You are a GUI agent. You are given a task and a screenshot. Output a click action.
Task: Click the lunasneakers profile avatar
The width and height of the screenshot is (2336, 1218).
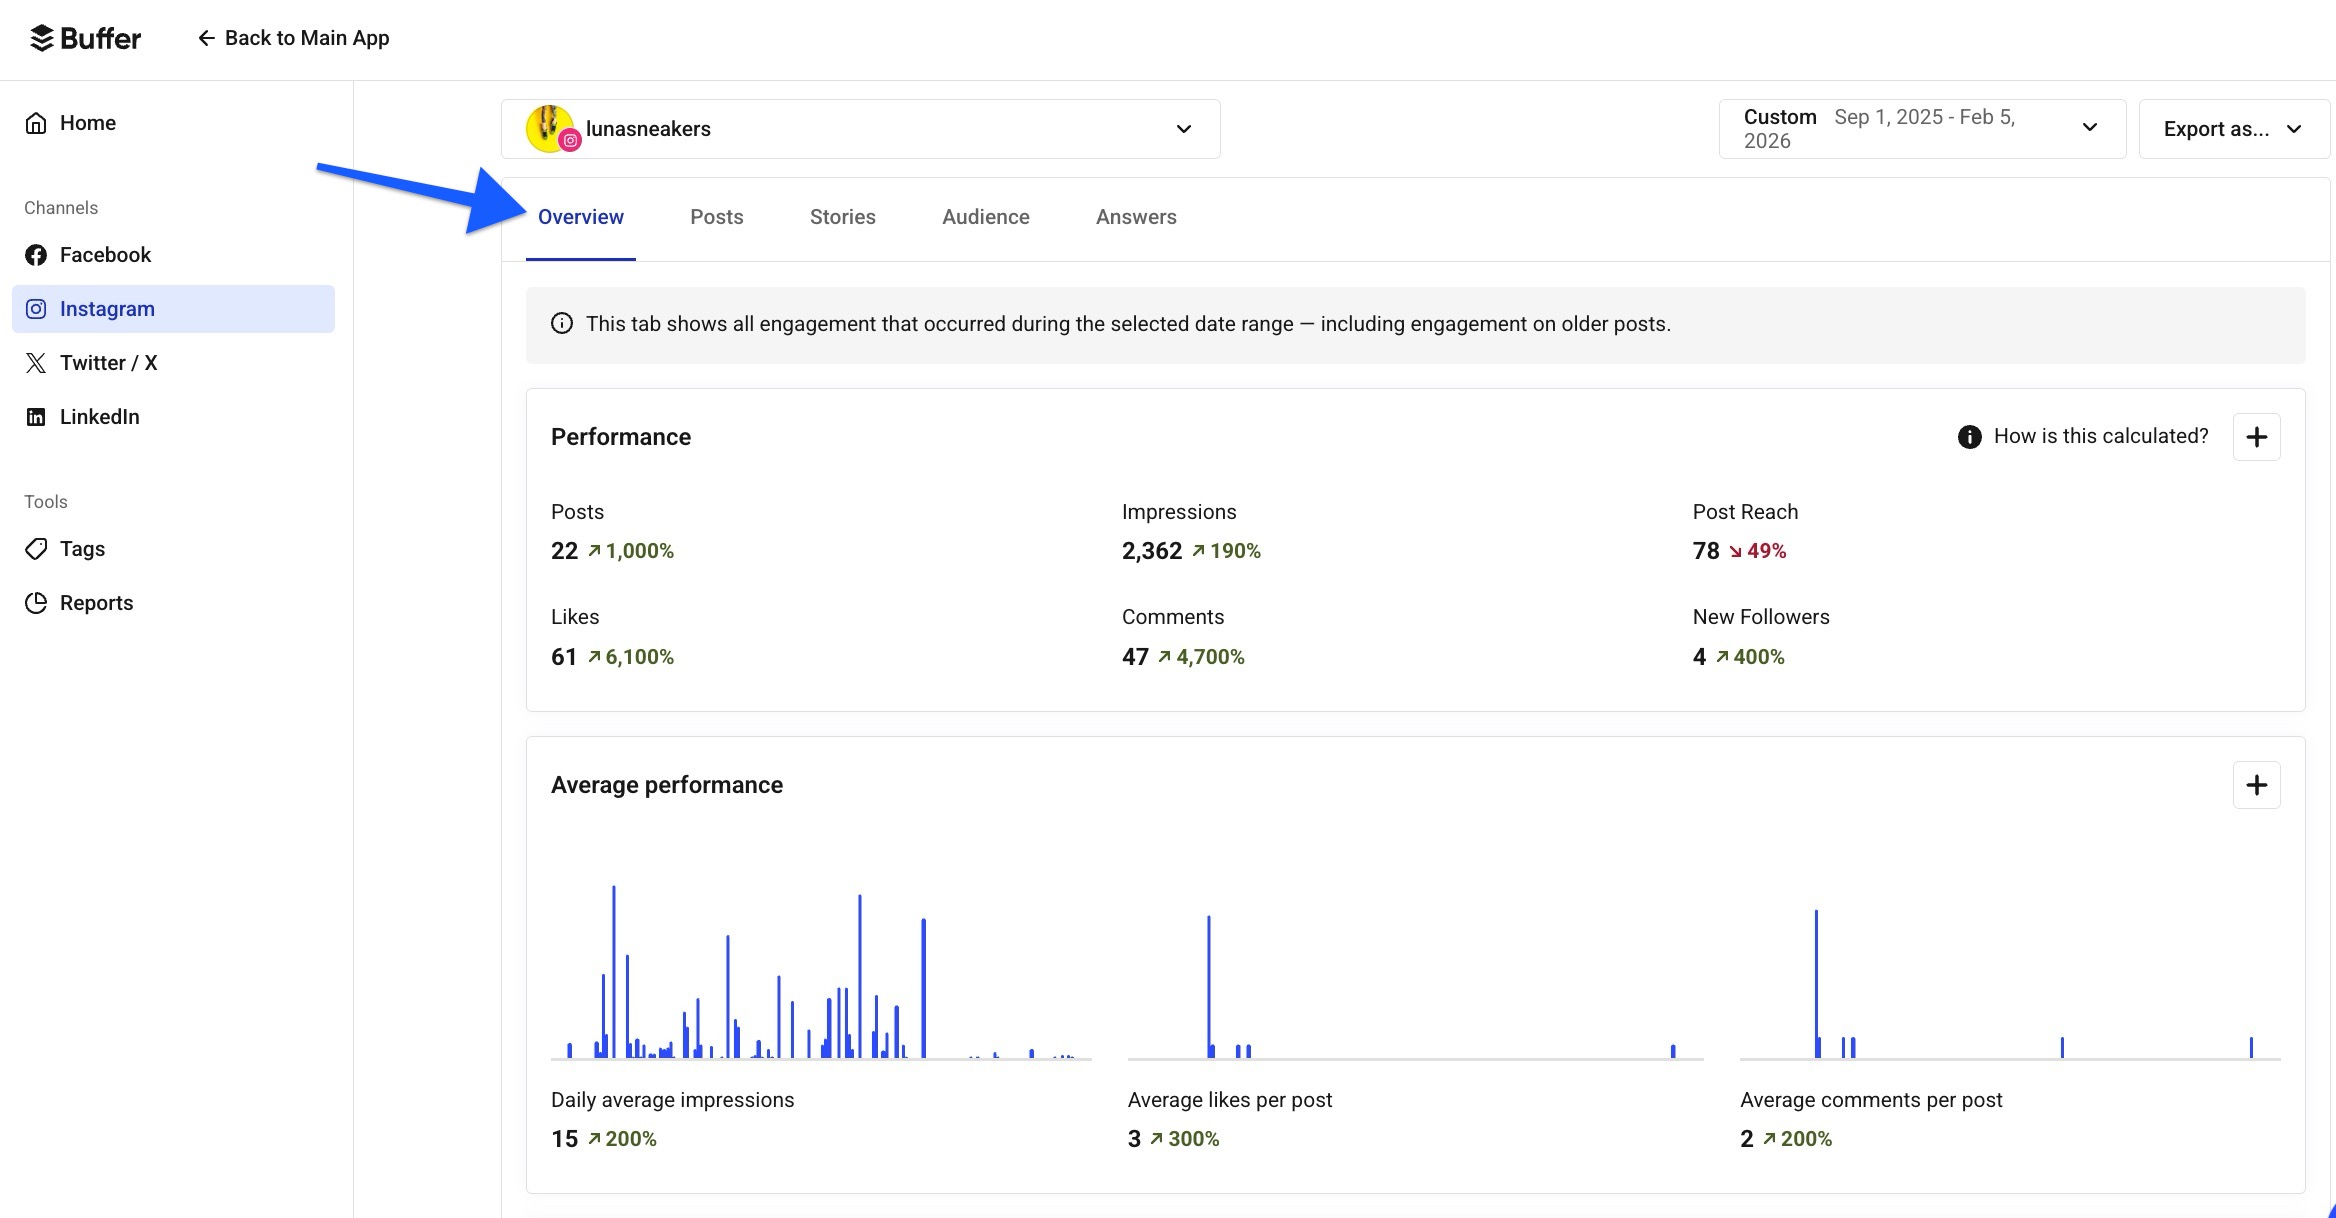(550, 129)
